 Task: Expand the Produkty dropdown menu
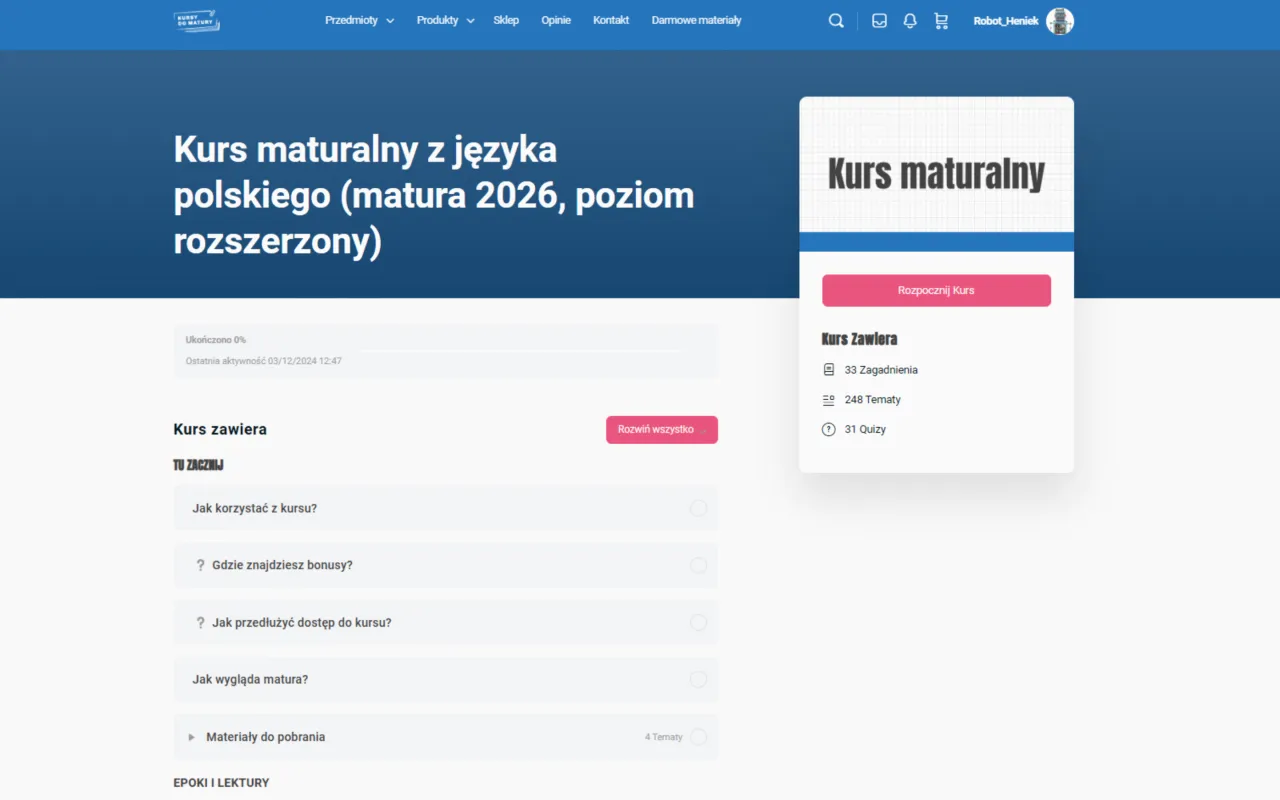tap(445, 20)
